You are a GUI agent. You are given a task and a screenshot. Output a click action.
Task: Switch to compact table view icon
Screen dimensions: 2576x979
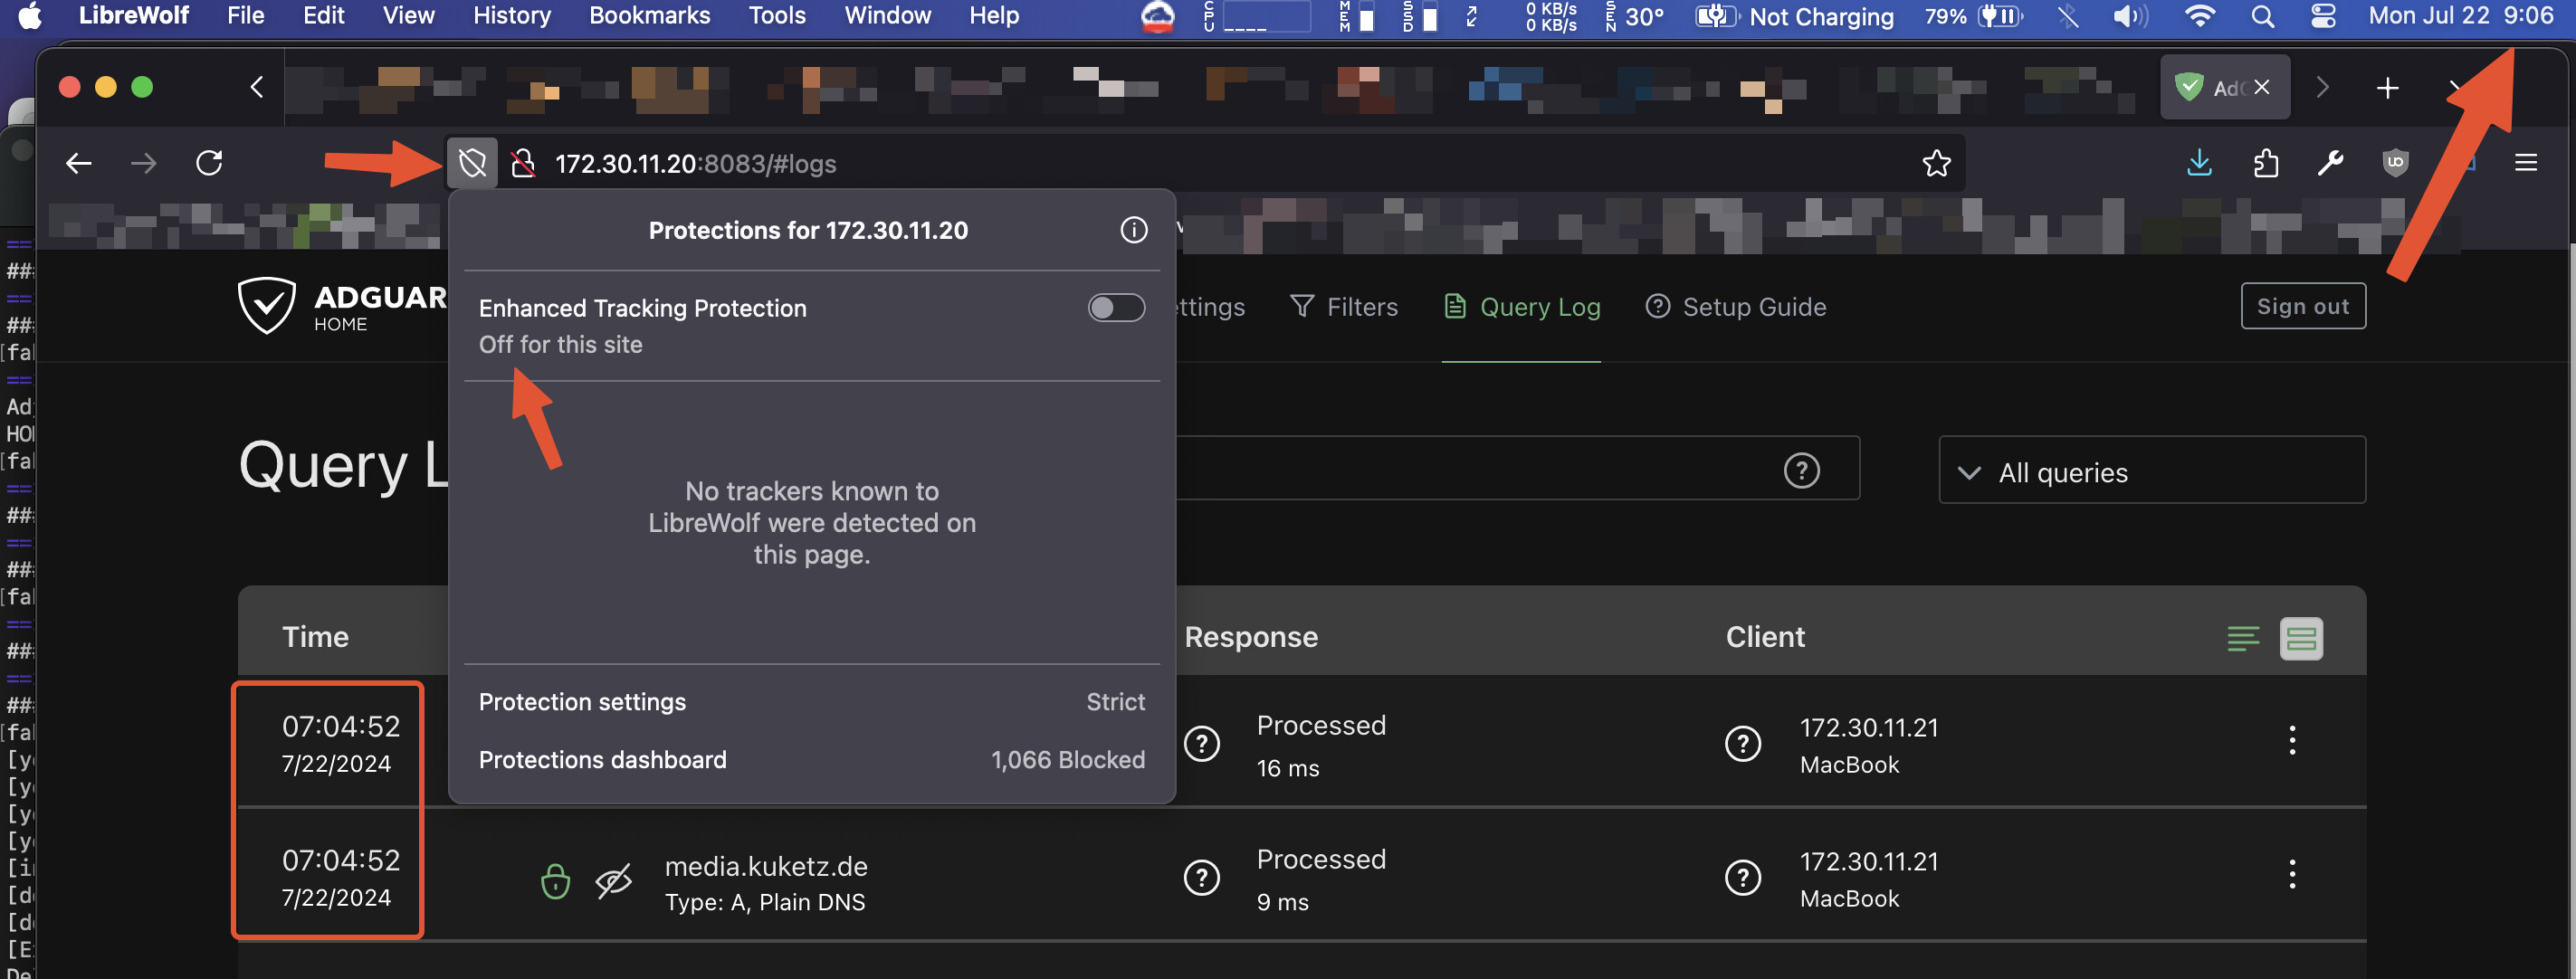pyautogui.click(x=2243, y=638)
